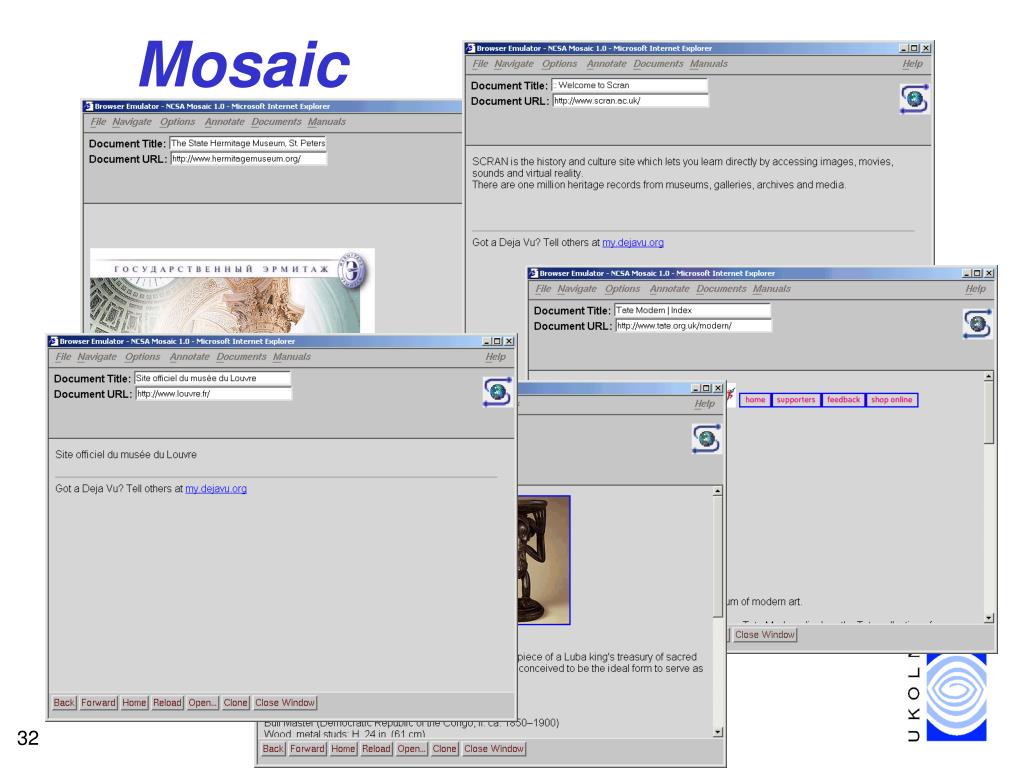
Task: Open Documents menu in Scran window
Action: [658, 63]
